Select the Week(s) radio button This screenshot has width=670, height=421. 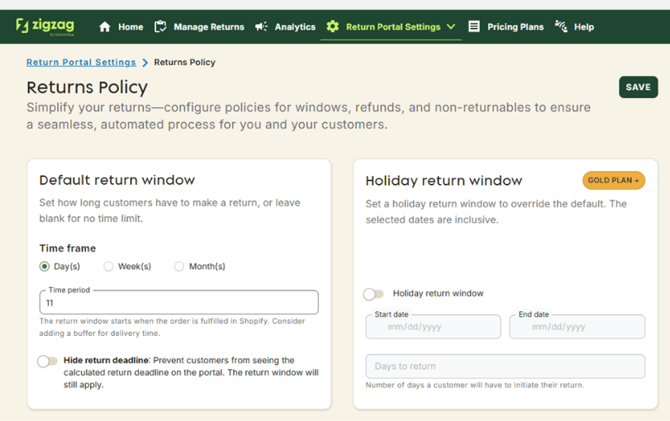click(108, 267)
